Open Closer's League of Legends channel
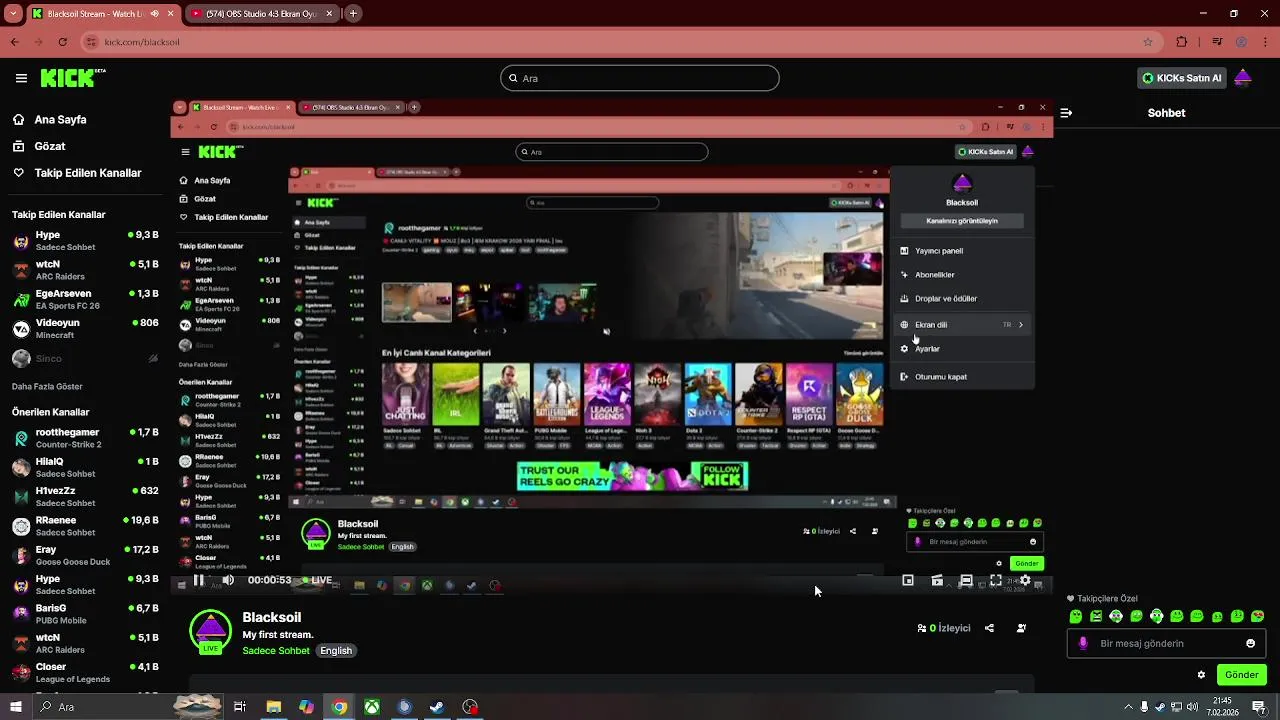The width and height of the screenshot is (1280, 720). pos(85,672)
